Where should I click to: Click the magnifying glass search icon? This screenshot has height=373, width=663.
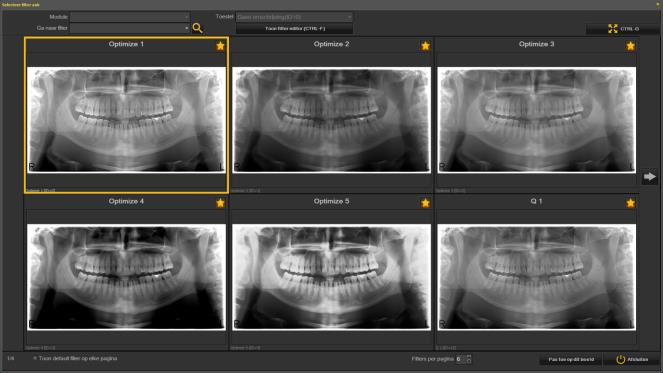[x=197, y=28]
